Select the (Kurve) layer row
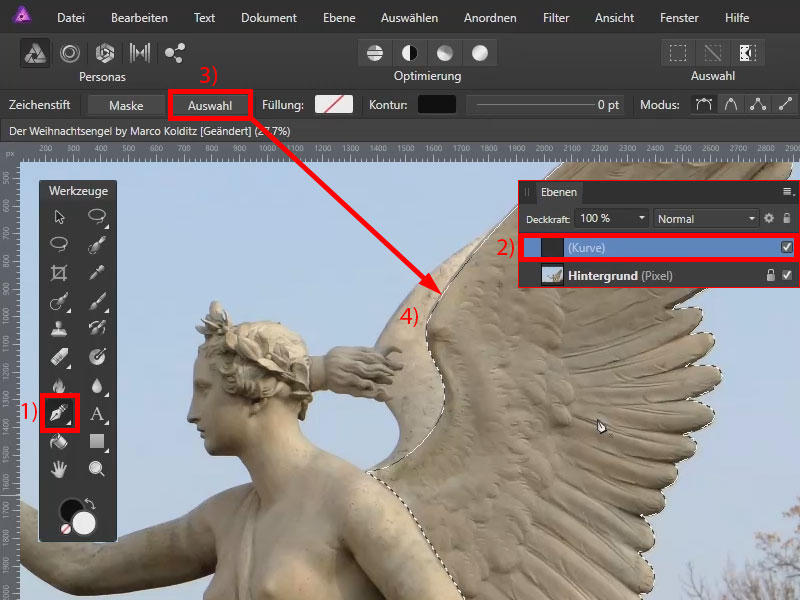Viewport: 800px width, 600px height. [658, 247]
